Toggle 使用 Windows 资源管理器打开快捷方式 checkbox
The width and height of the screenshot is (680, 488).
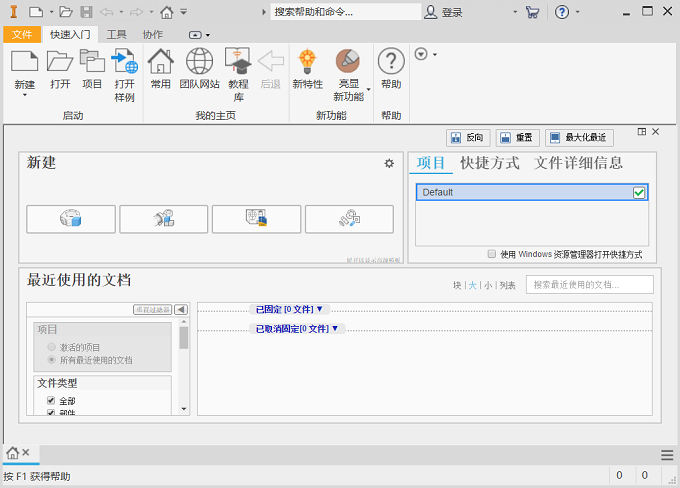(491, 254)
